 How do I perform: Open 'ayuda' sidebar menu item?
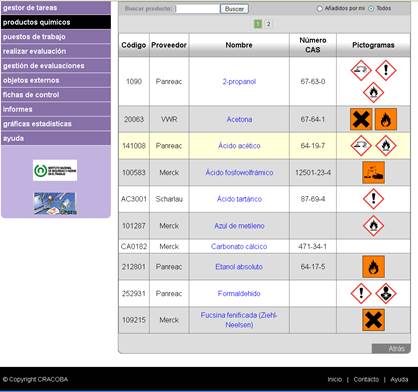[x=56, y=138]
